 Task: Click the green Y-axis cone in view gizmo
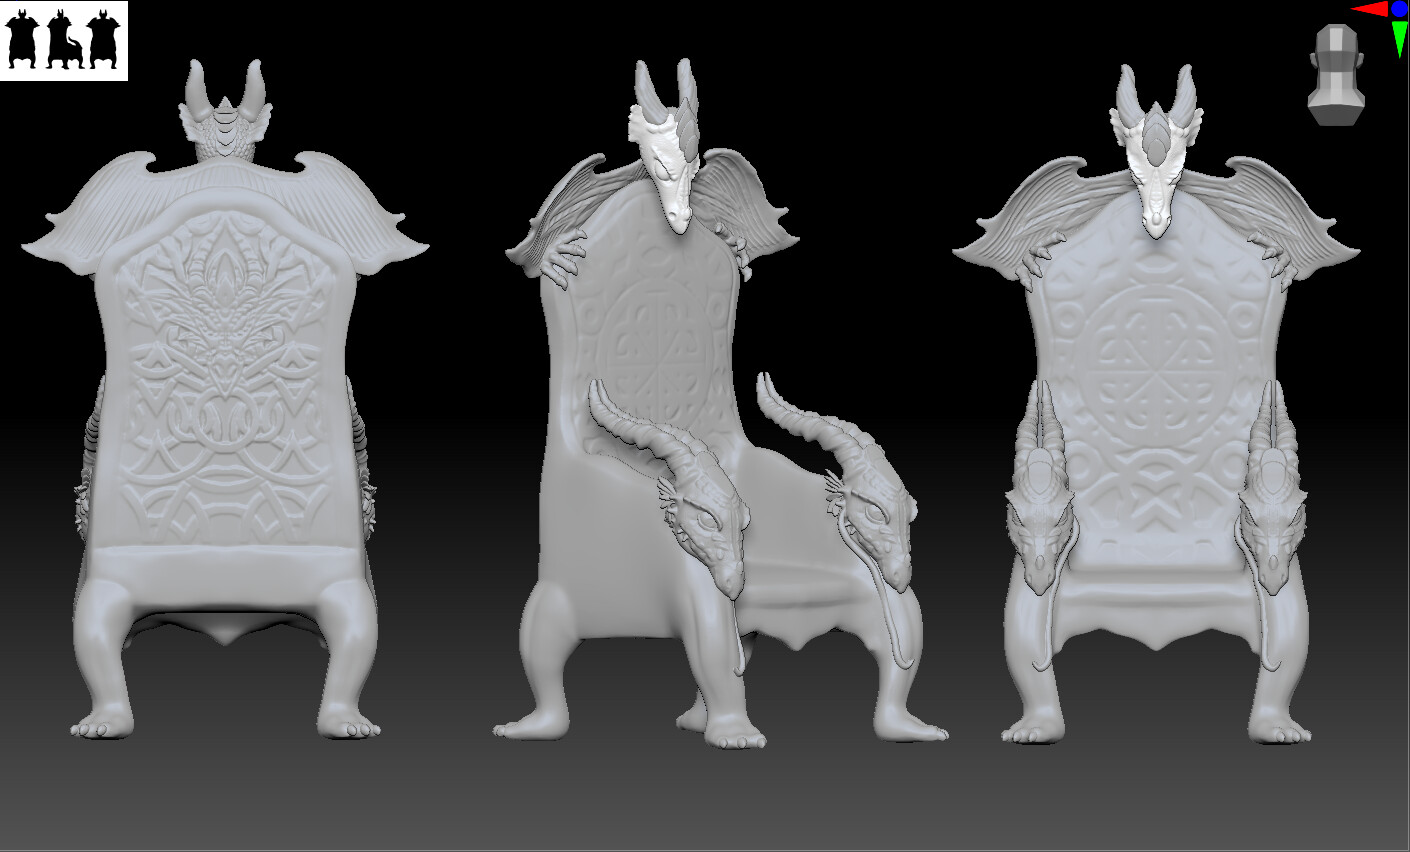(1399, 38)
